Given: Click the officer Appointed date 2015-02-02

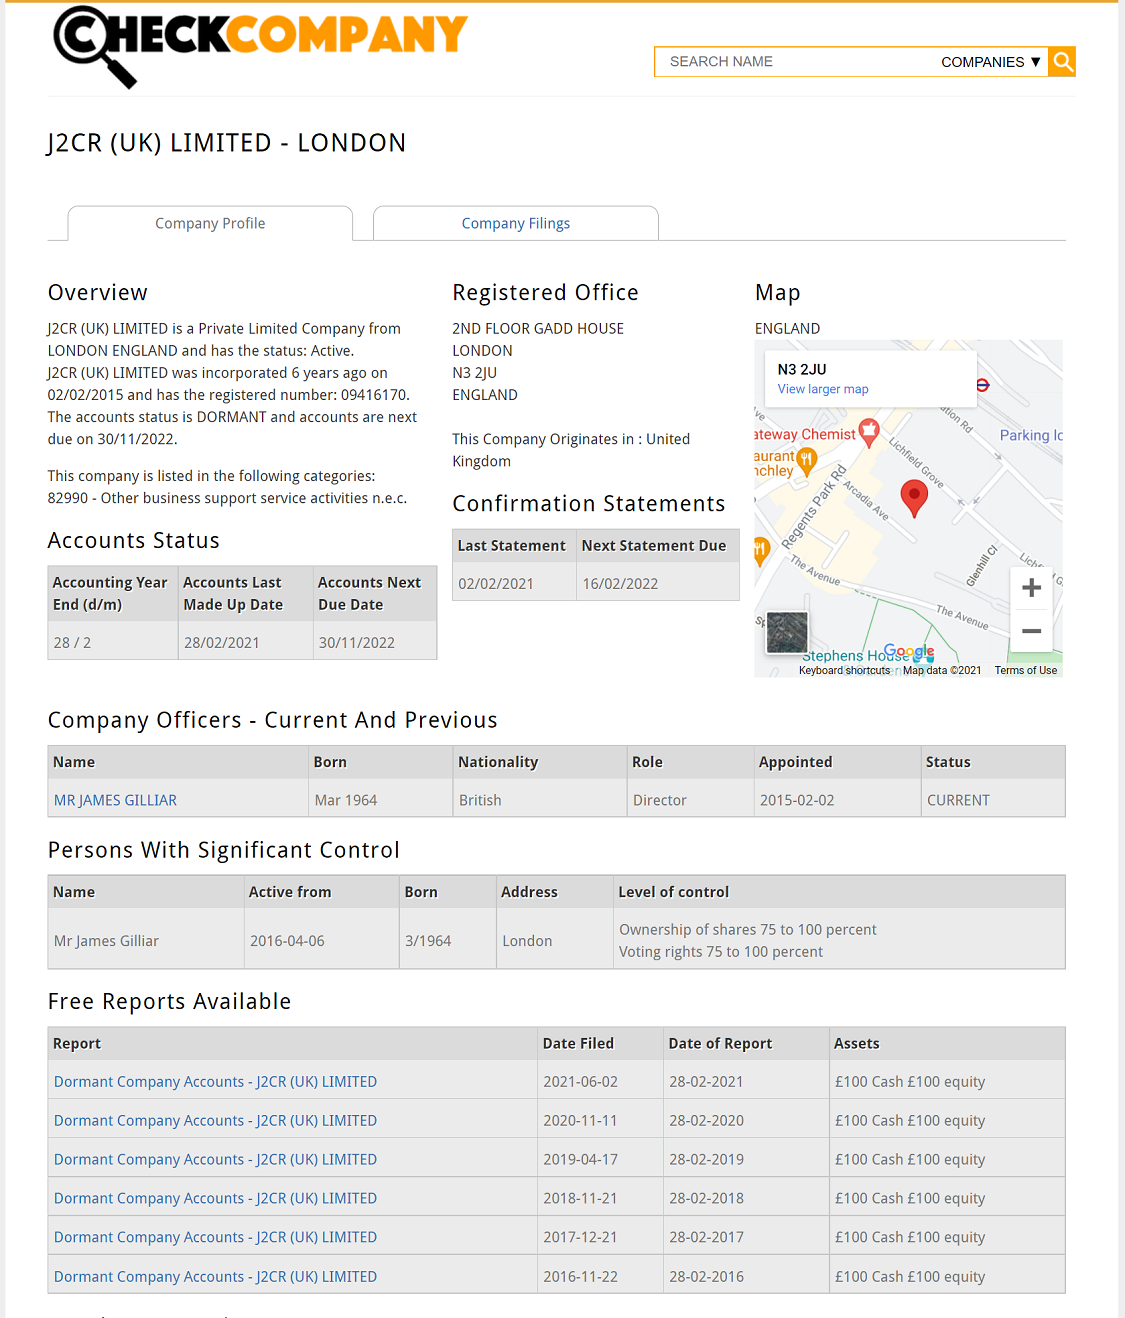Looking at the screenshot, I should [797, 800].
